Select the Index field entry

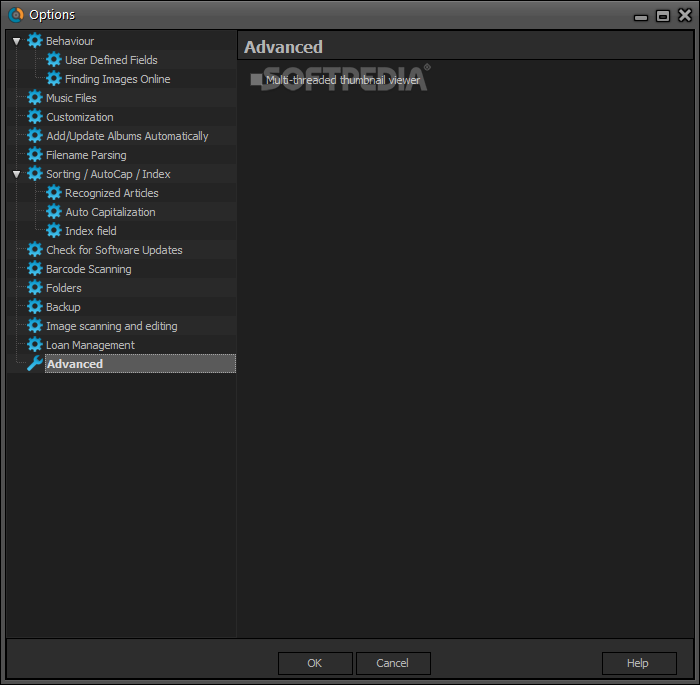(x=91, y=231)
